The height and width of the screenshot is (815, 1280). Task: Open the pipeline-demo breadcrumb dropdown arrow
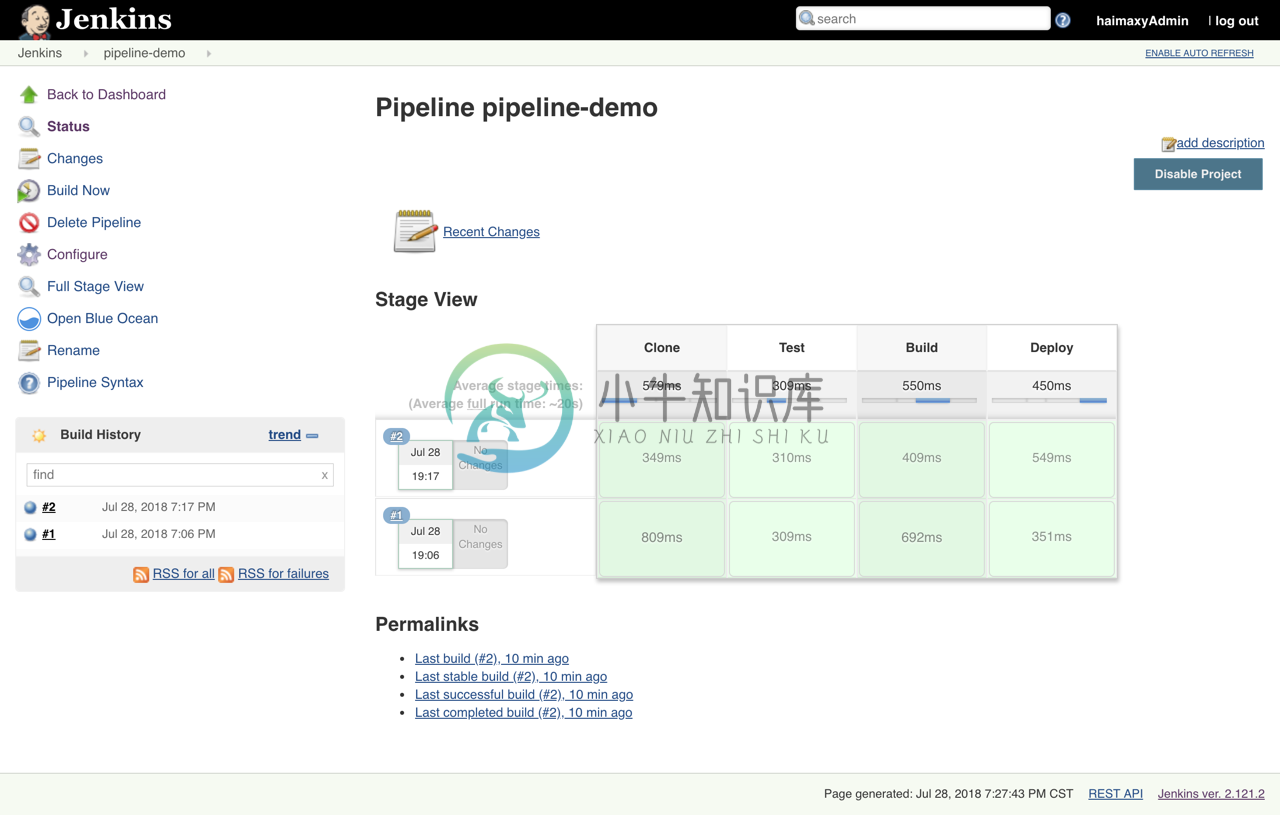tap(209, 54)
